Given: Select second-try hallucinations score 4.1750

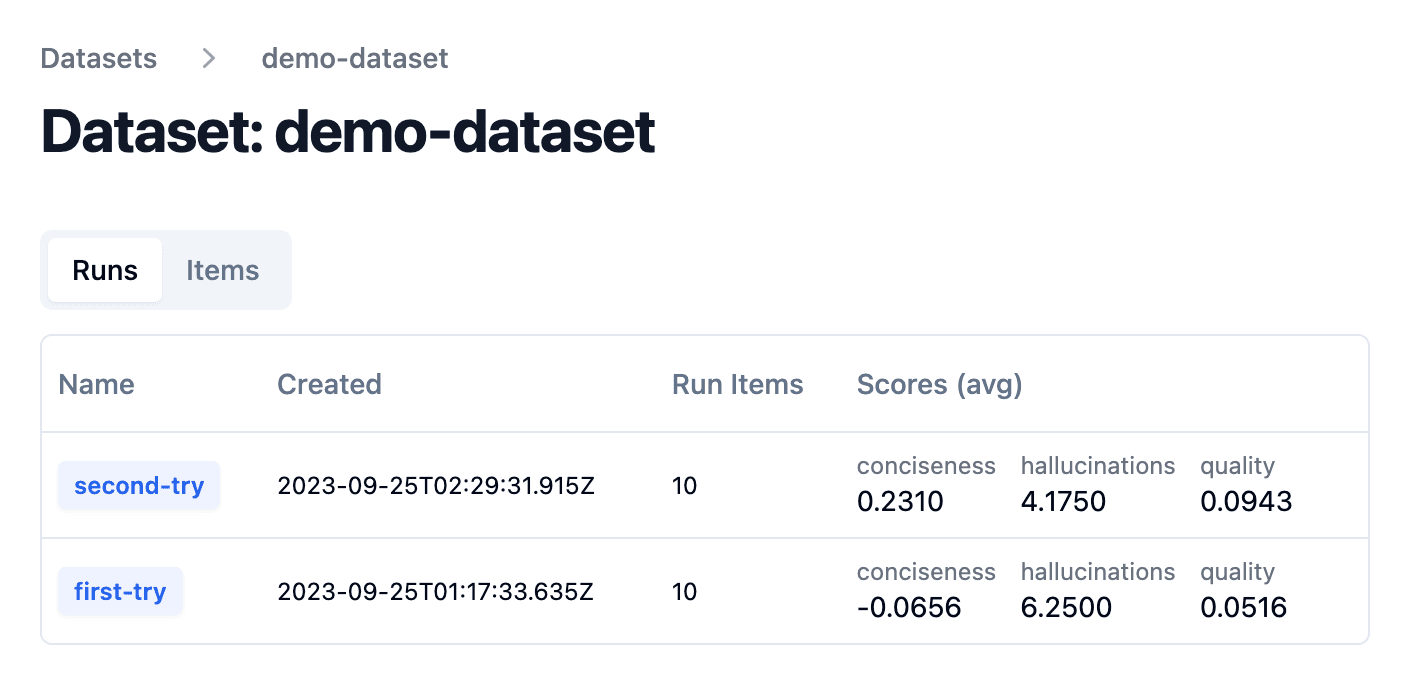Looking at the screenshot, I should tap(1063, 501).
